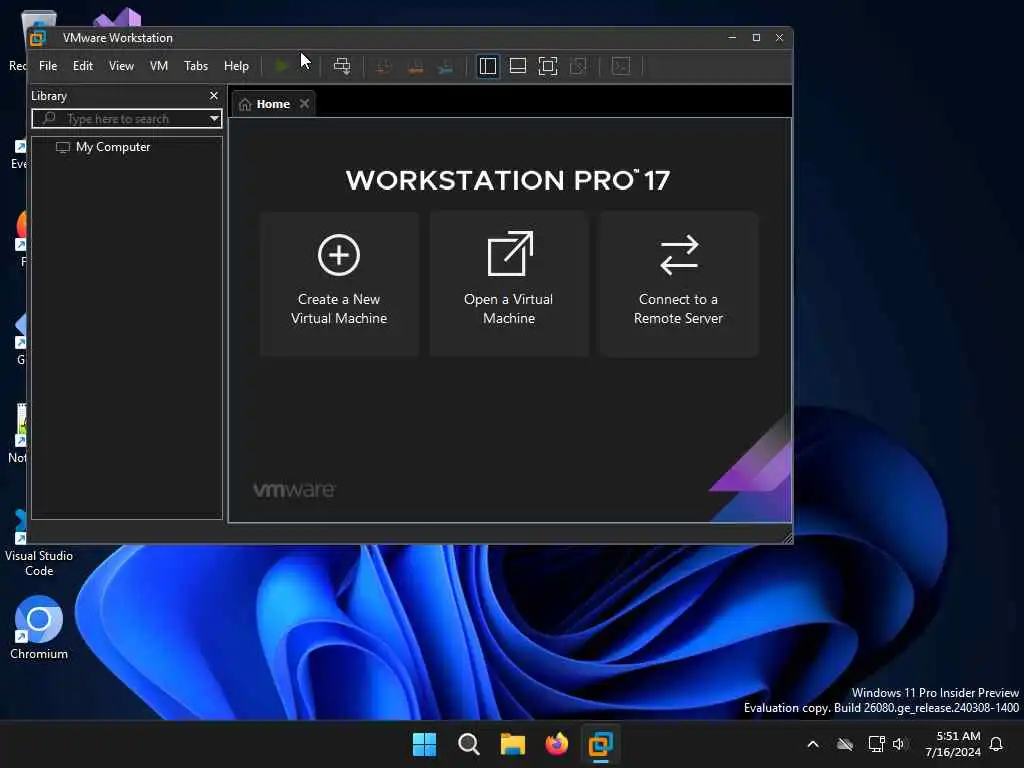
Task: Click the green Power On play button
Action: coord(281,66)
